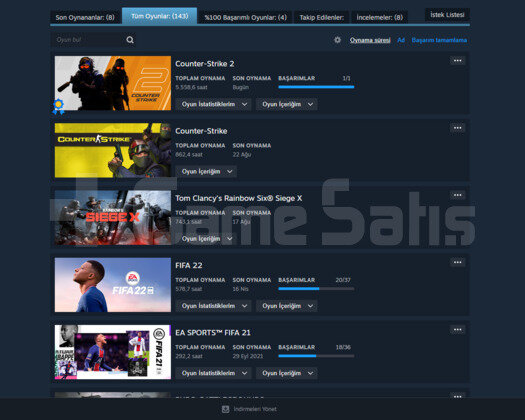Open the İstek Listesi tab
The width and height of the screenshot is (525, 420).
pyautogui.click(x=447, y=15)
